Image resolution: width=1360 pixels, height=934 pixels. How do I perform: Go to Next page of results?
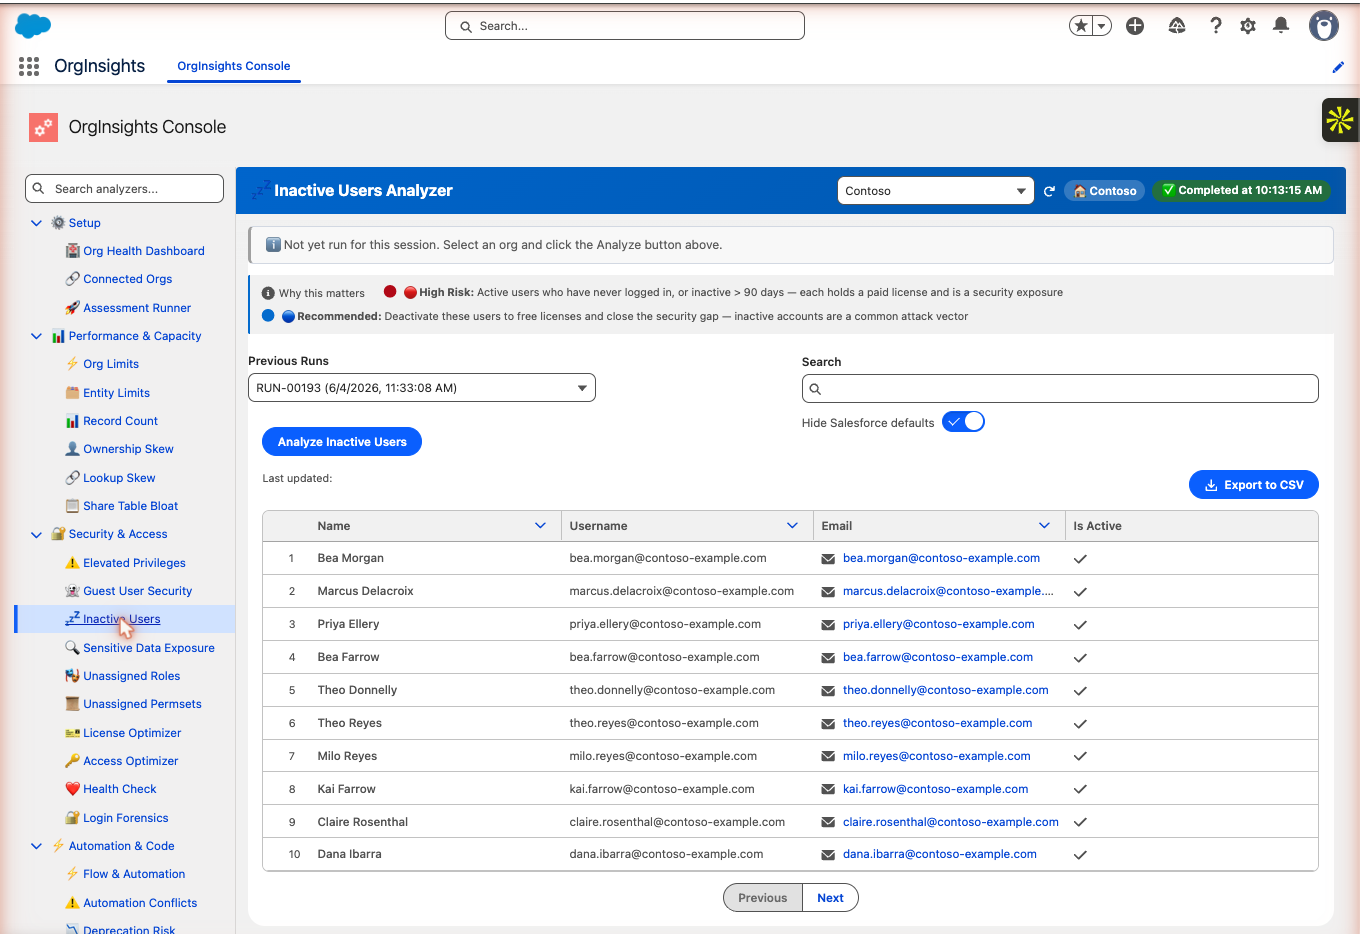(830, 898)
